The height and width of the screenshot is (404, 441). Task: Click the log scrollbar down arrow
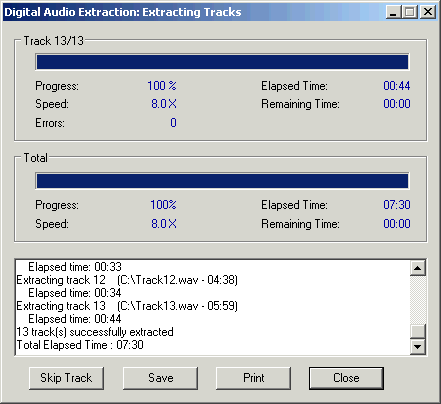coord(418,346)
